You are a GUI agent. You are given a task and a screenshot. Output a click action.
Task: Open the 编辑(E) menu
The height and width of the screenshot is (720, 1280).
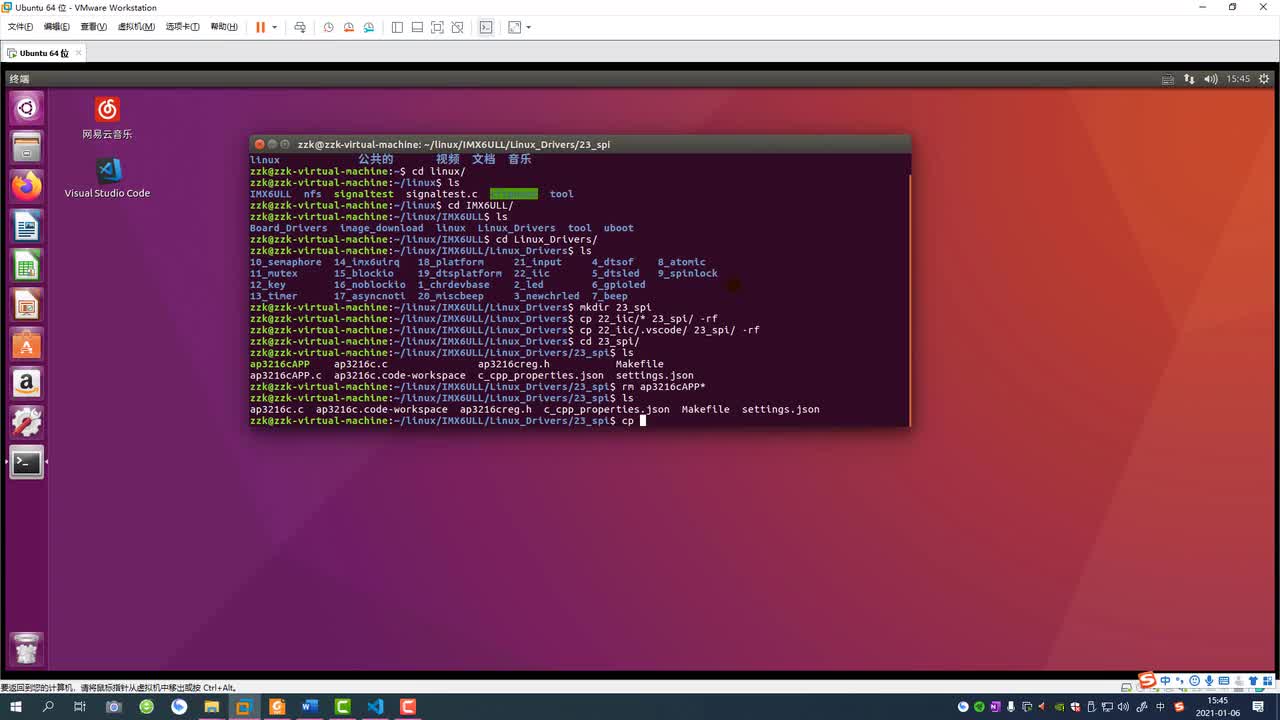57,27
